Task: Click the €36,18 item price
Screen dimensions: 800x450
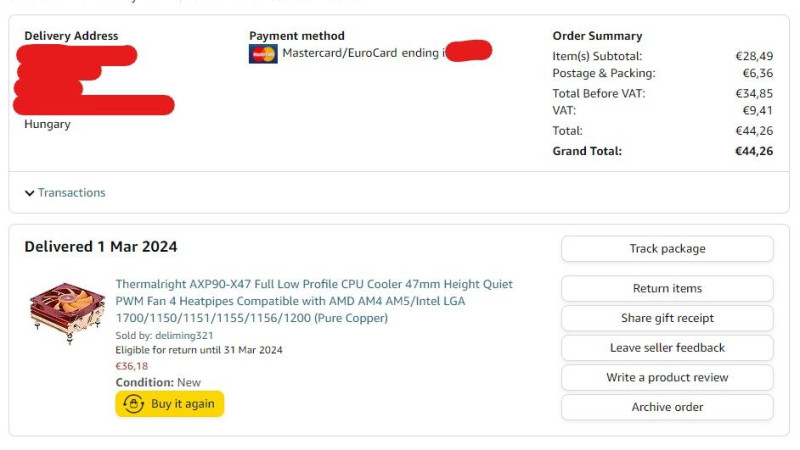Action: point(132,366)
